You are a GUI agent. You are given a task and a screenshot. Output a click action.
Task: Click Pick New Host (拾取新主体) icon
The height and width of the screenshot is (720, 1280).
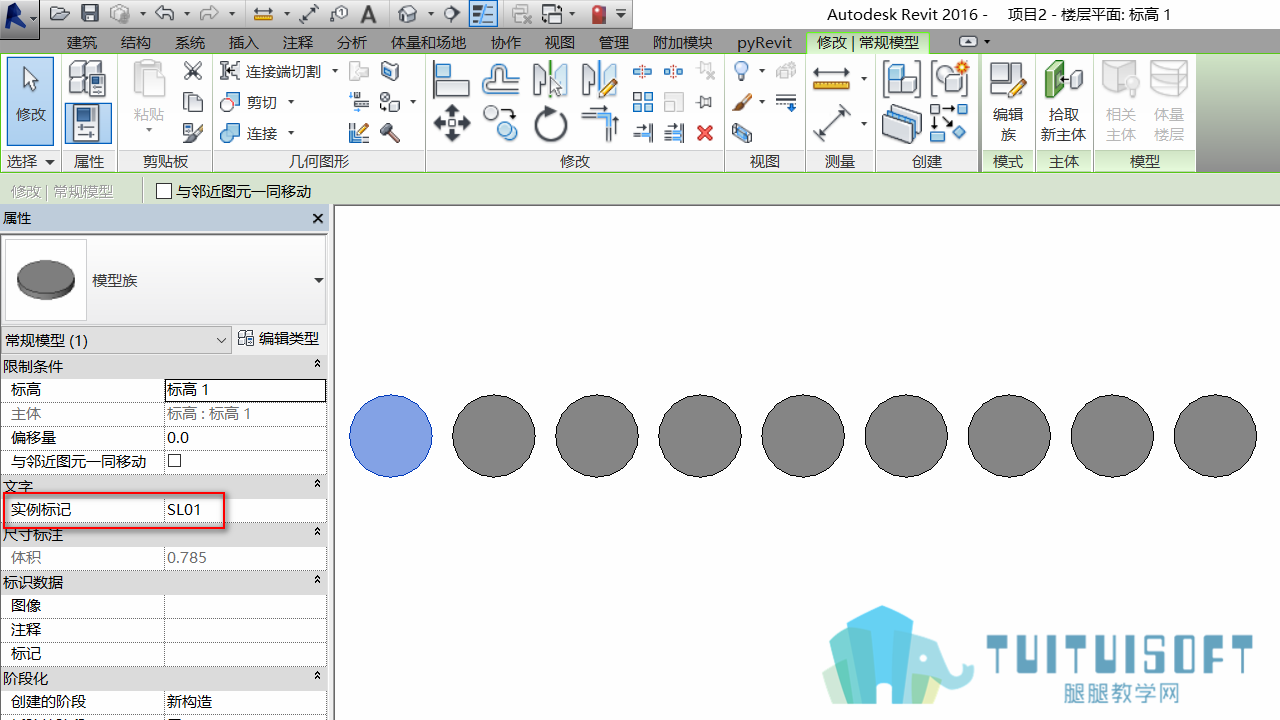tap(1063, 101)
